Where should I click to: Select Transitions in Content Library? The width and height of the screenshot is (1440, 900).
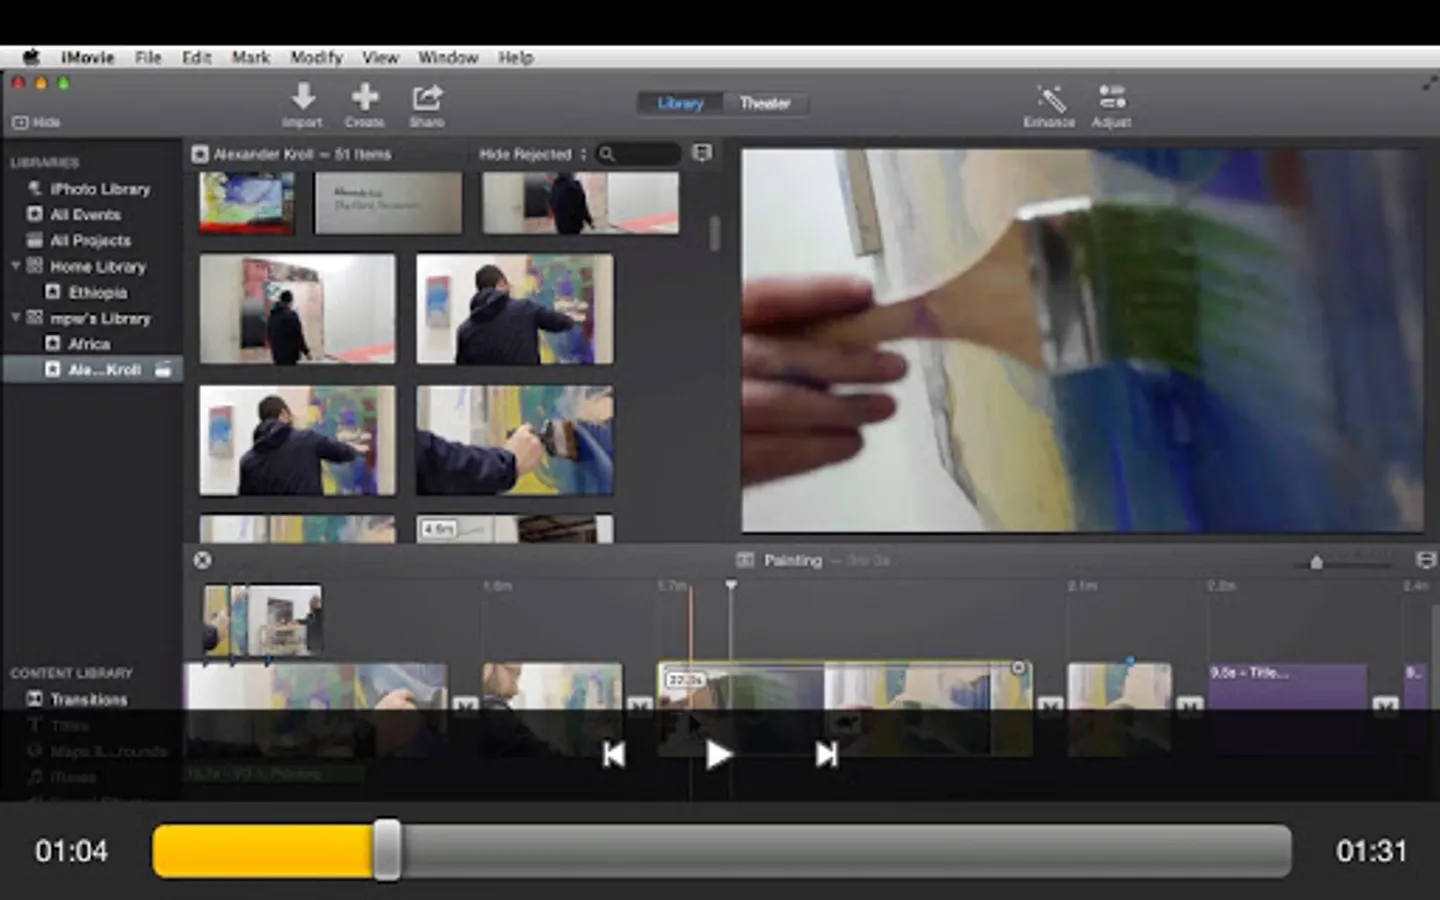(88, 699)
